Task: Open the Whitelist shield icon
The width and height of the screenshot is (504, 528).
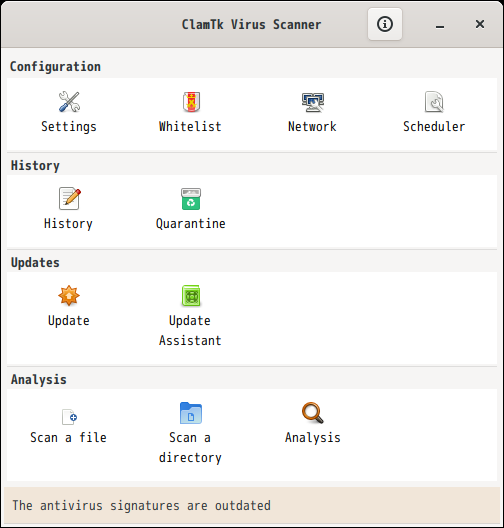Action: (191, 102)
